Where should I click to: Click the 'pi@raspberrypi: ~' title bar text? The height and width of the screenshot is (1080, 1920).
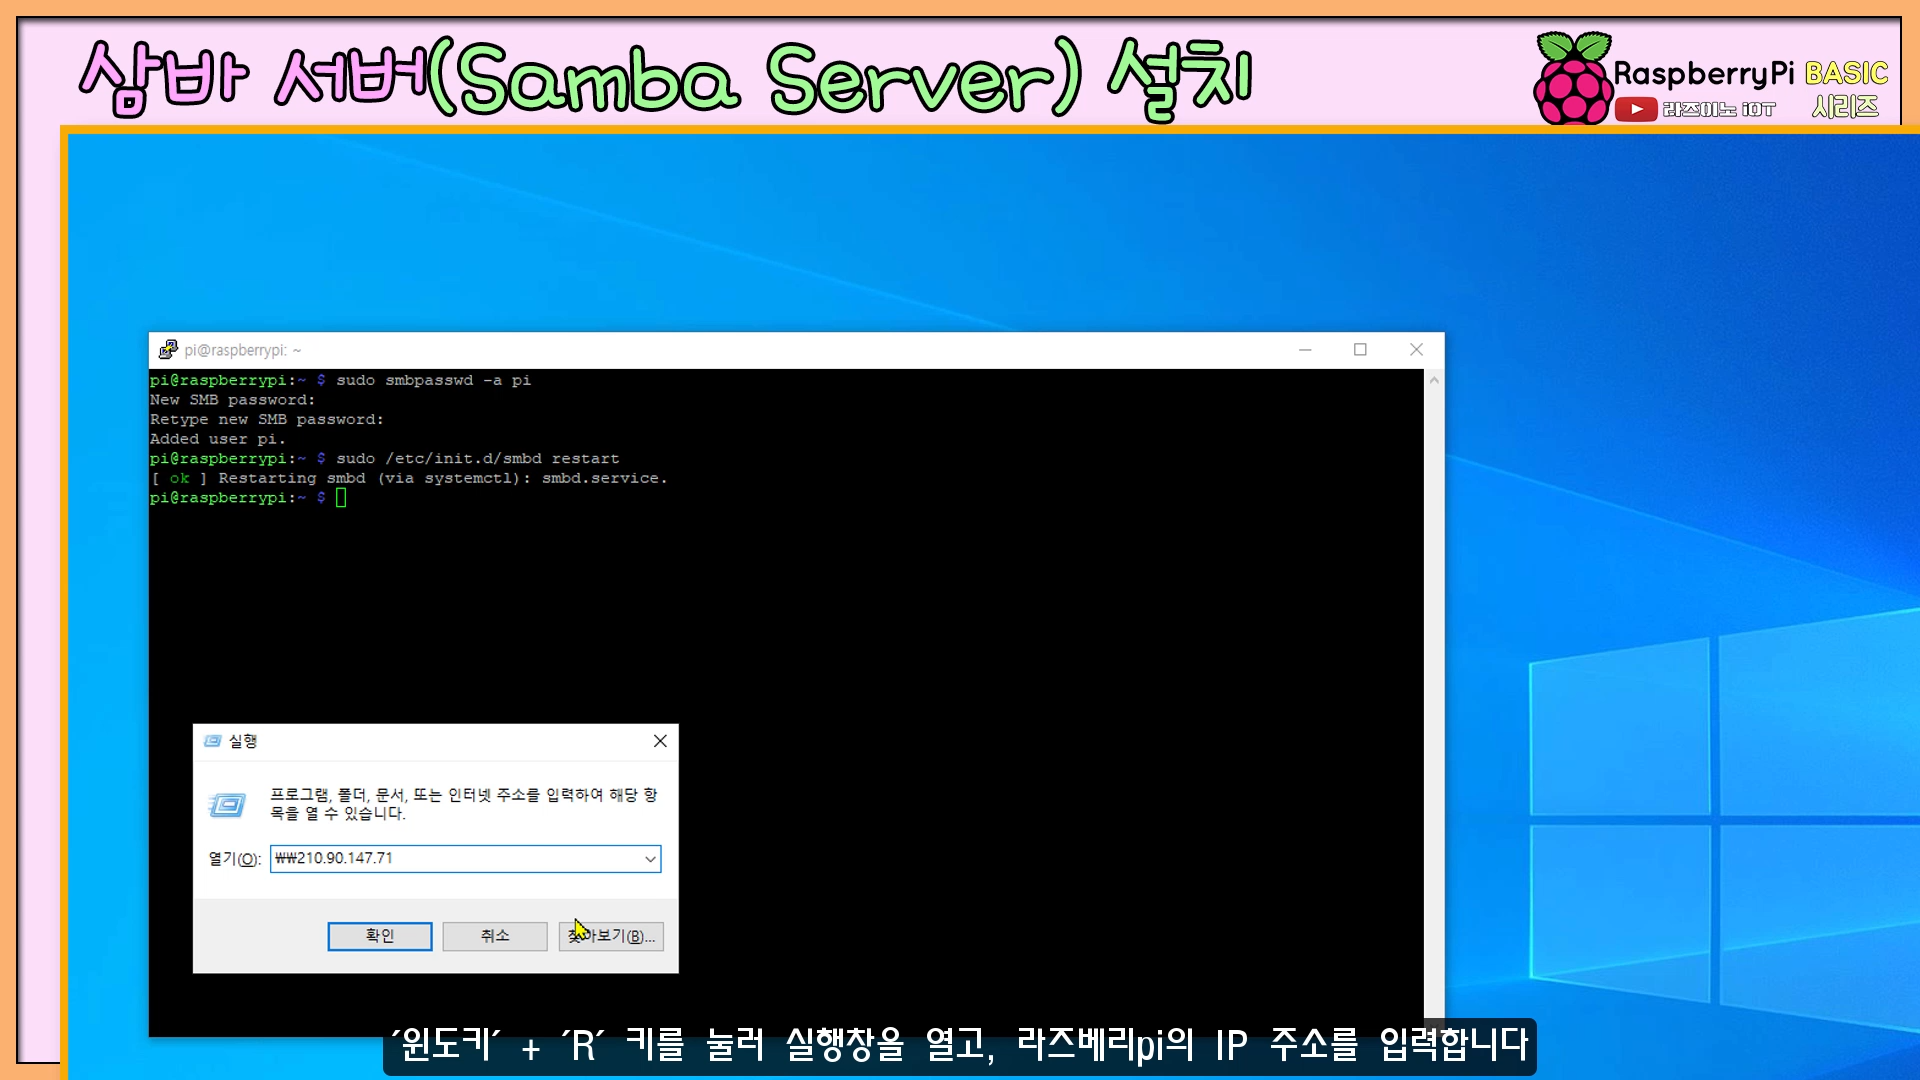[242, 350]
